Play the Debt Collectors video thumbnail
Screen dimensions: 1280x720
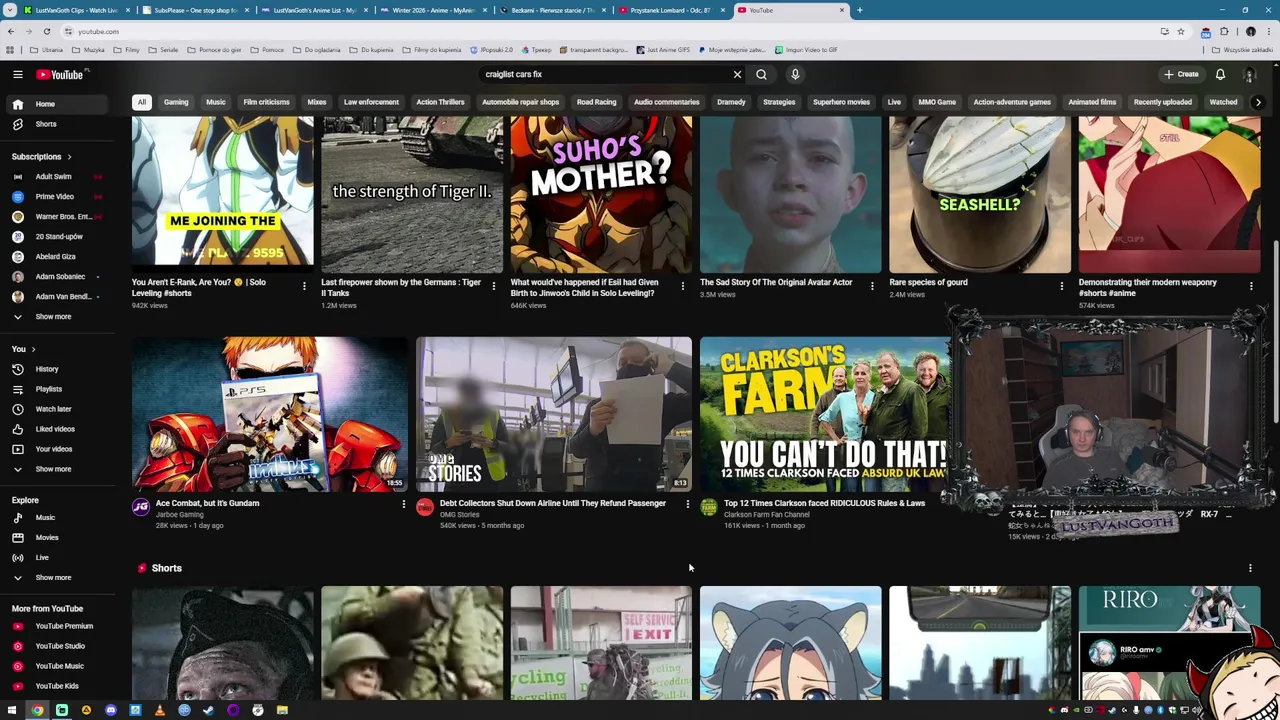click(554, 414)
